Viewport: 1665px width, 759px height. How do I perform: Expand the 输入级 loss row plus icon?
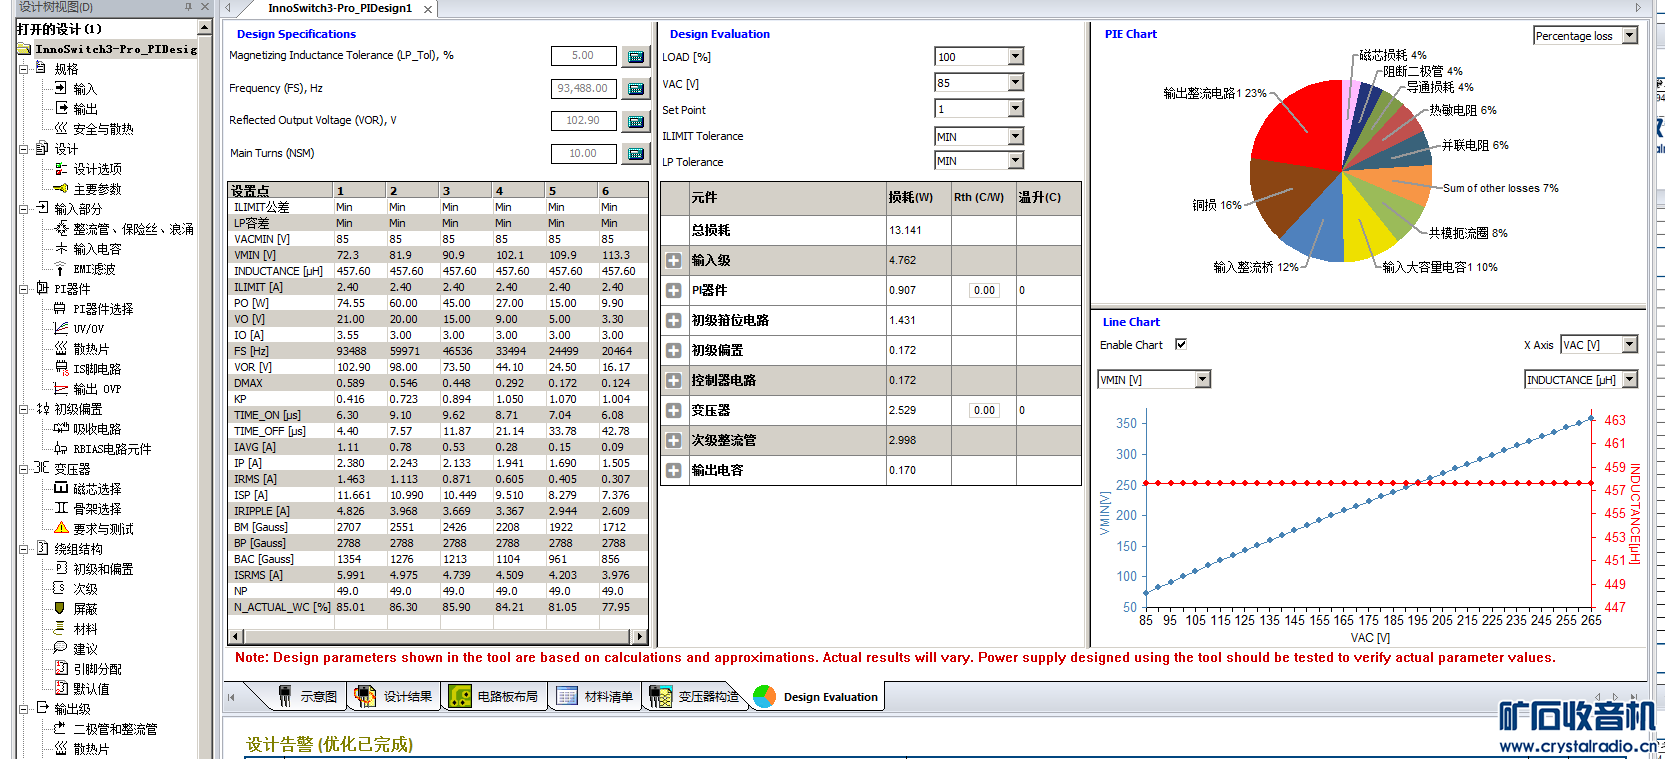click(674, 260)
